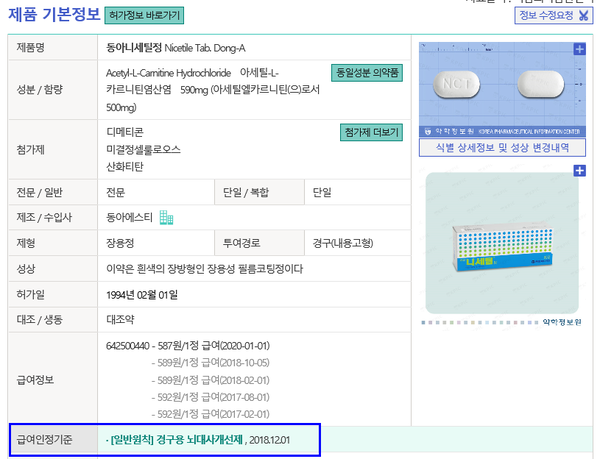
Task: Click the 경구(내용고형) route value
Action: 343,243
